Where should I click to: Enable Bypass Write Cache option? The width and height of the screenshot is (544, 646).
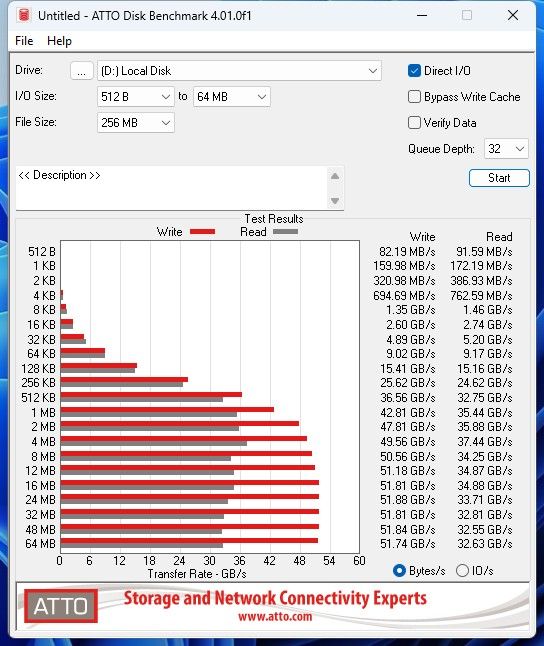click(x=414, y=97)
